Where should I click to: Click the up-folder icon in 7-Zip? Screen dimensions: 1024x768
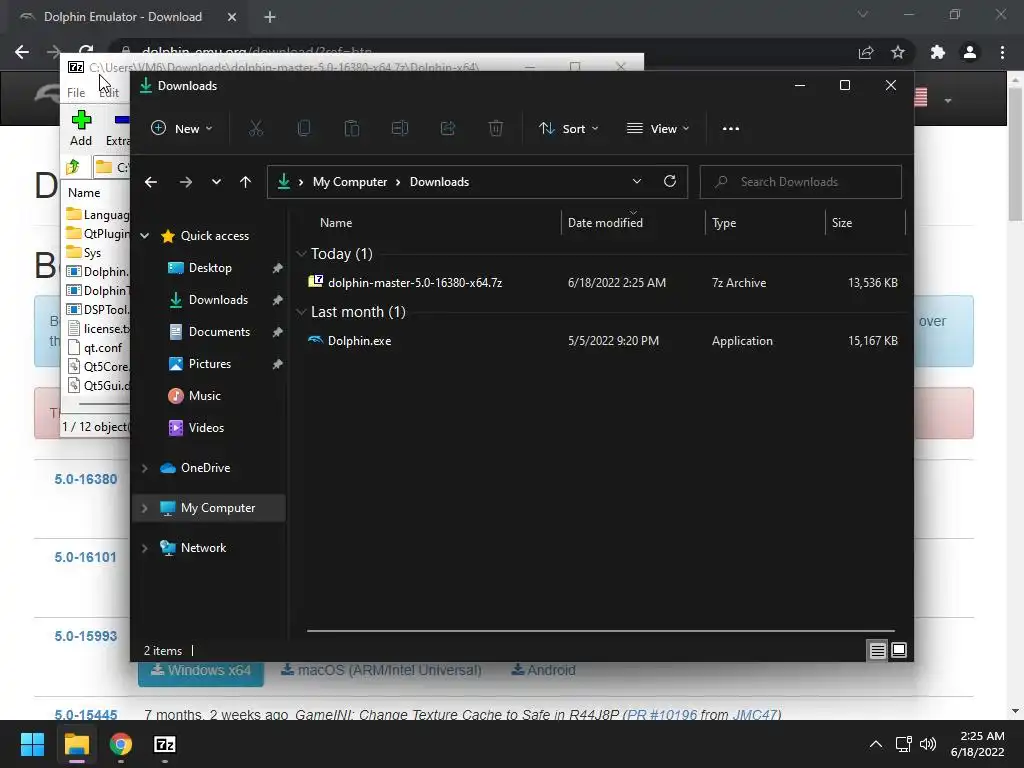tap(73, 167)
